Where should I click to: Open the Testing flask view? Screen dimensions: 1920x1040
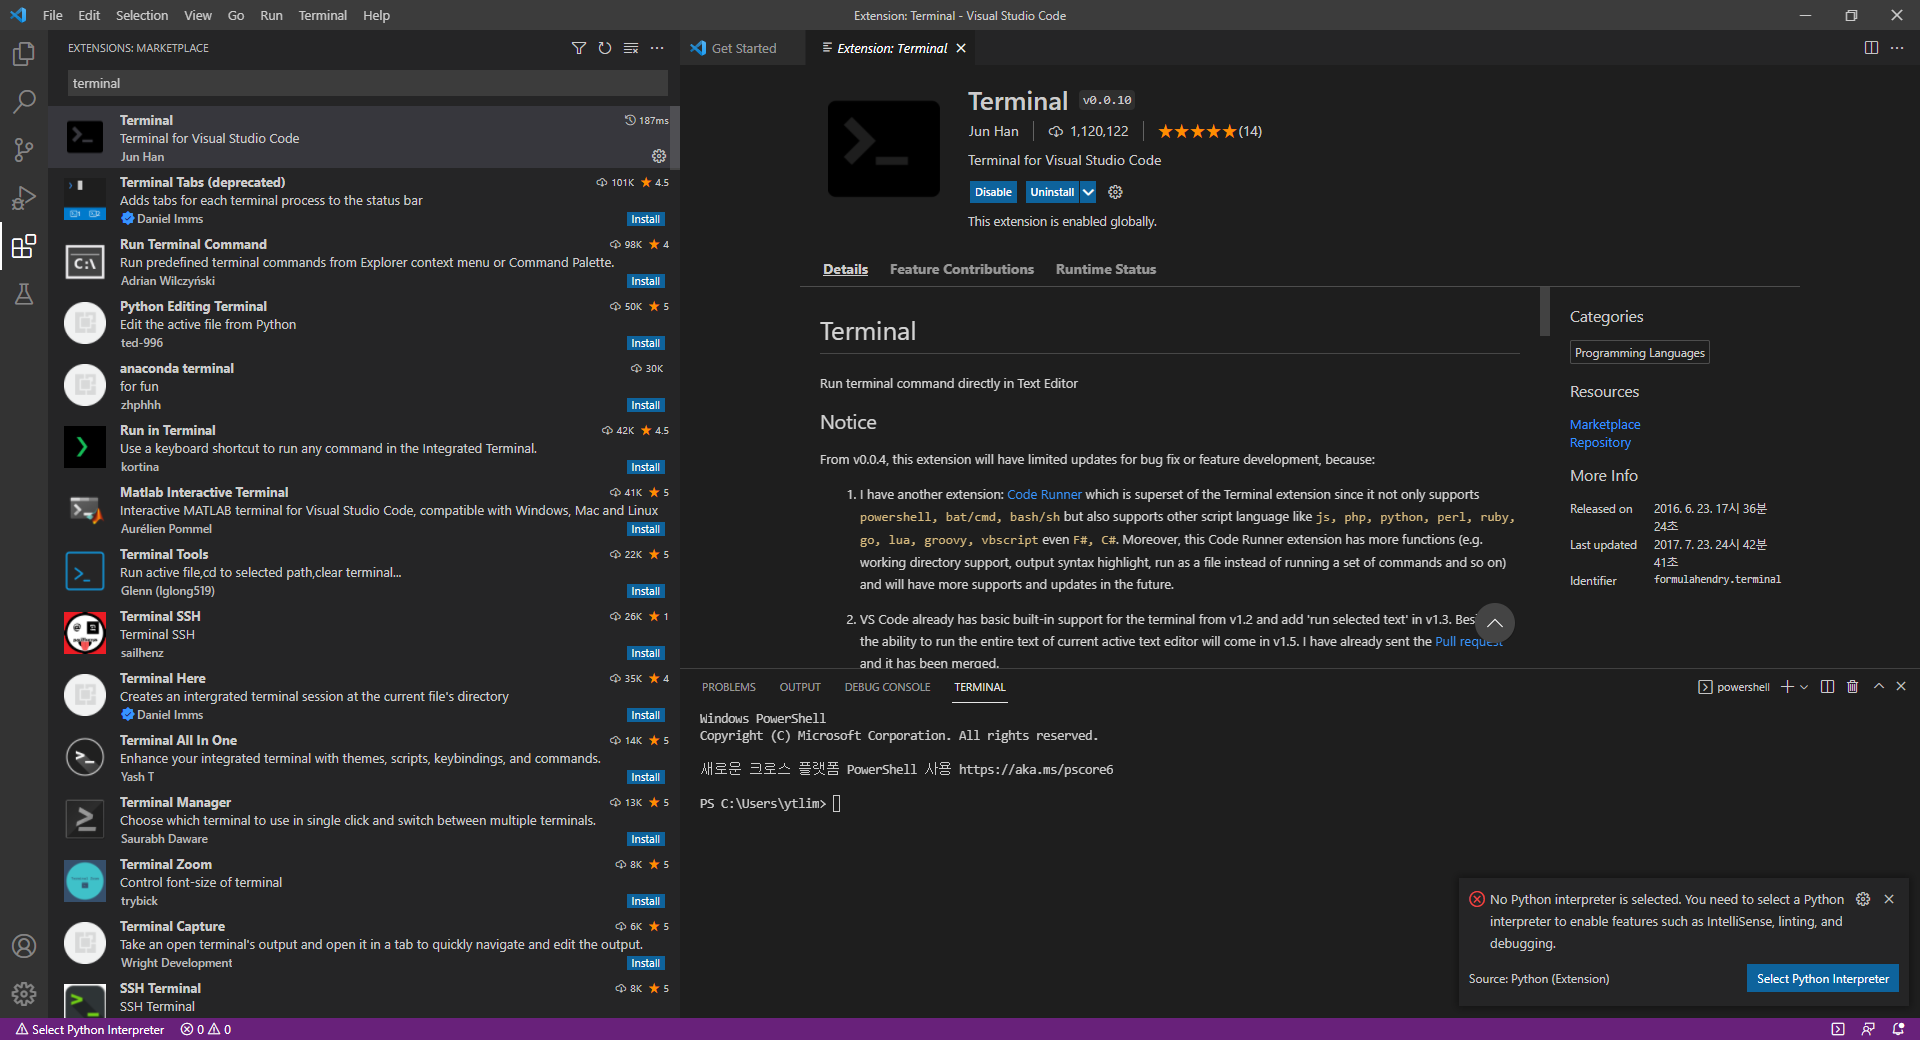click(x=24, y=294)
